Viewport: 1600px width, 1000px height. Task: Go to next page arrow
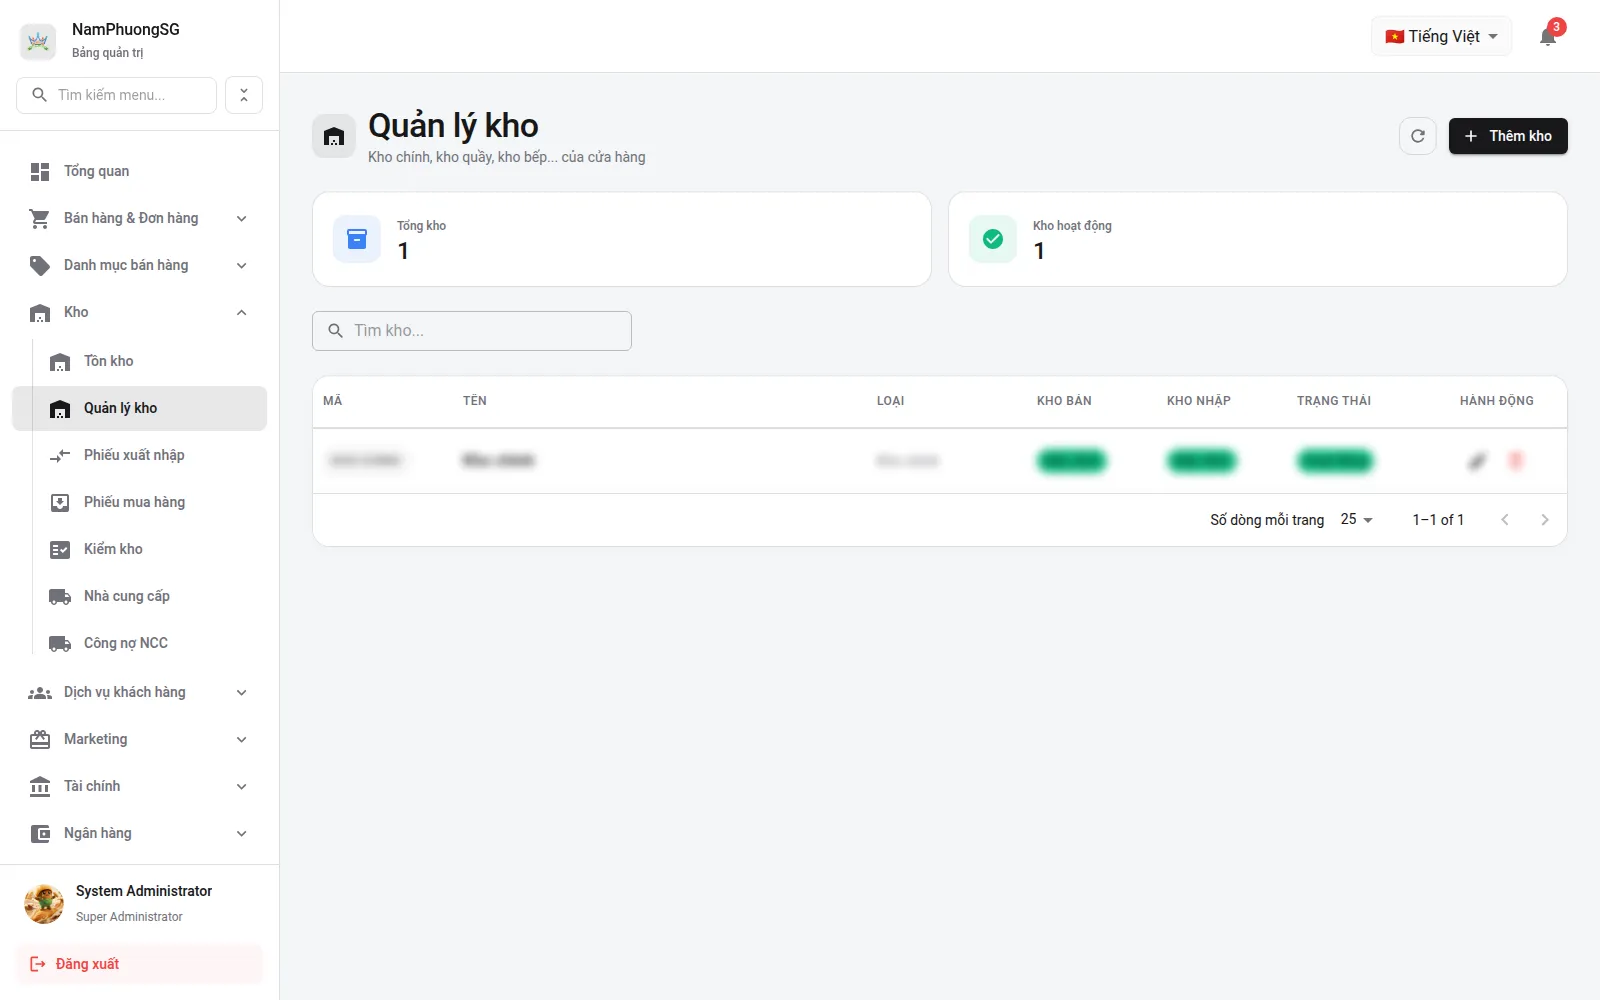[1545, 520]
